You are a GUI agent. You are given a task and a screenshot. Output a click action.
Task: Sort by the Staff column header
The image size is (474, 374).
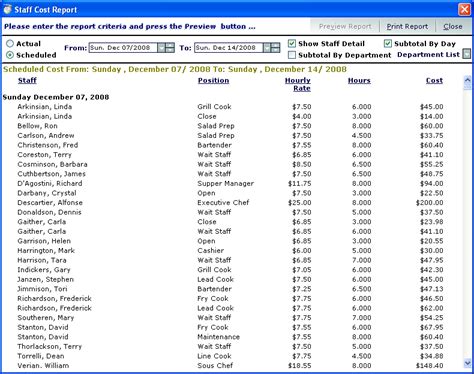[27, 80]
